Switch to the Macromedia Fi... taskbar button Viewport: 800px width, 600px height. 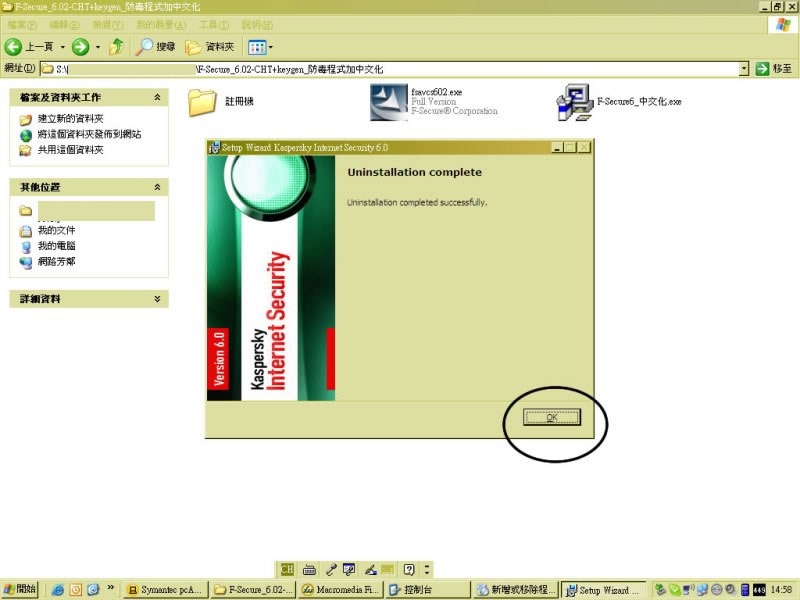[341, 590]
